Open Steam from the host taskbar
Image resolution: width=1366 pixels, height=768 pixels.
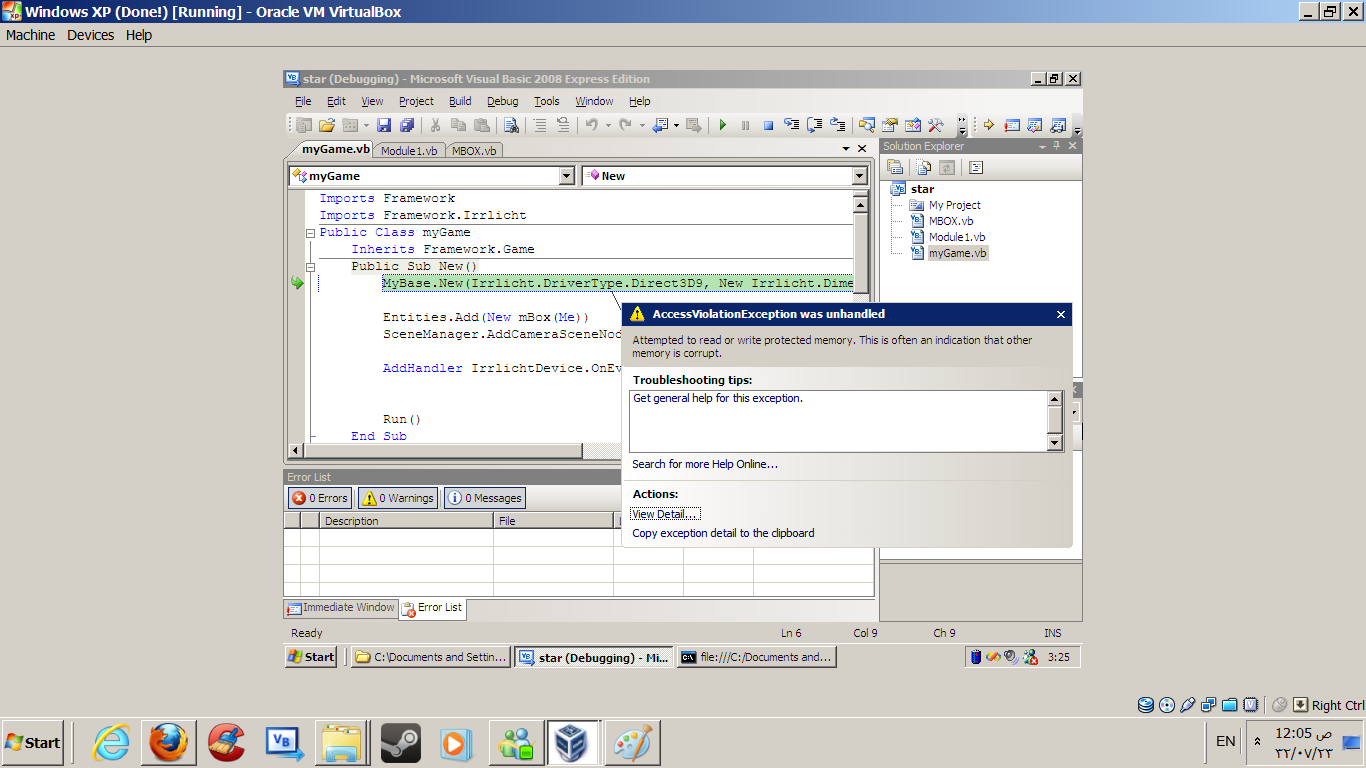[x=401, y=743]
